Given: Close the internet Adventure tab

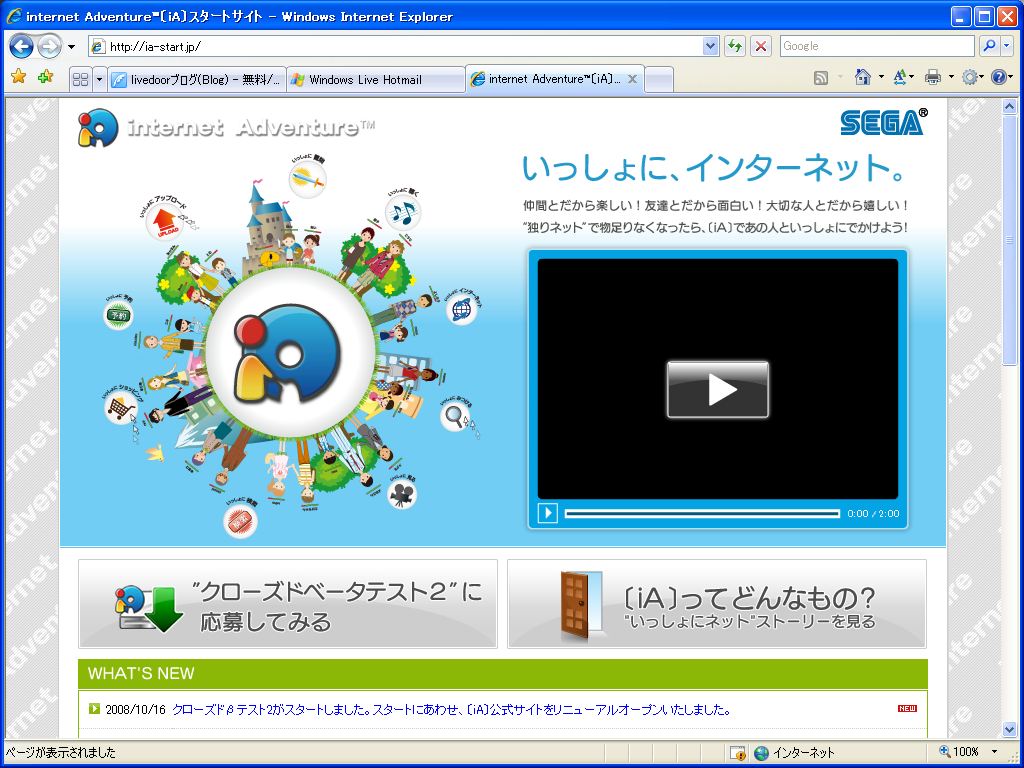Looking at the screenshot, I should tap(632, 79).
